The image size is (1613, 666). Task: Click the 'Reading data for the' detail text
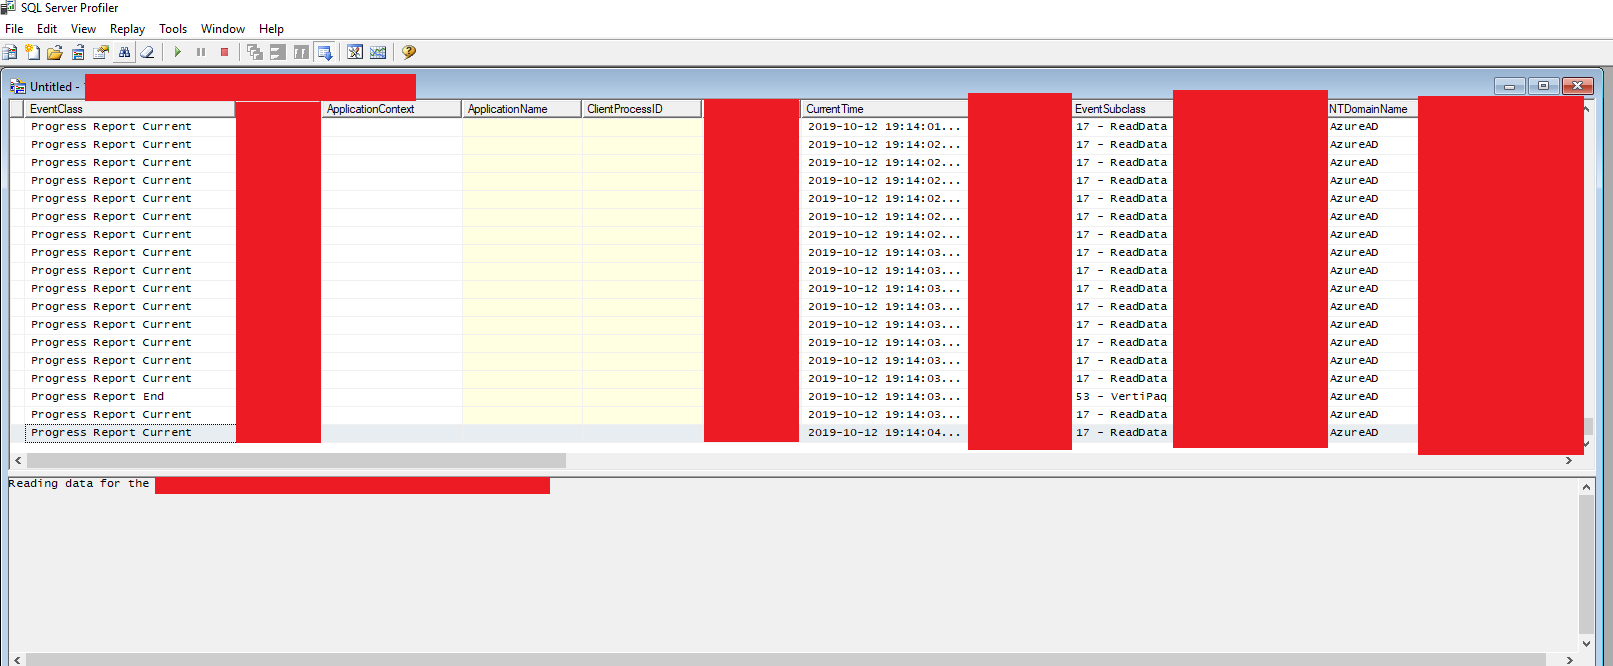click(79, 484)
